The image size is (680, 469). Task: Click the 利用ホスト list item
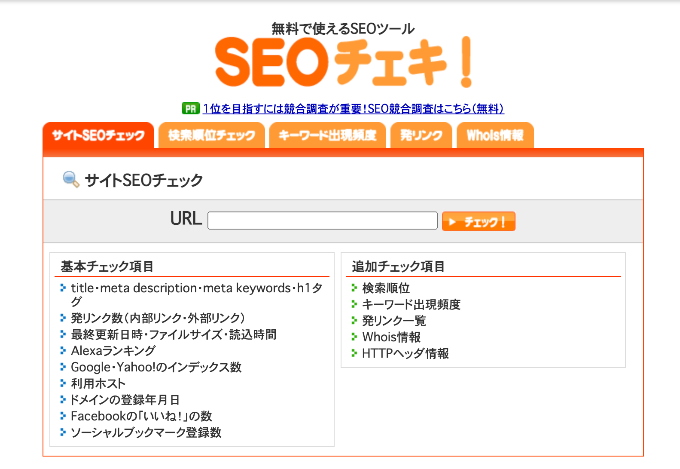98,384
